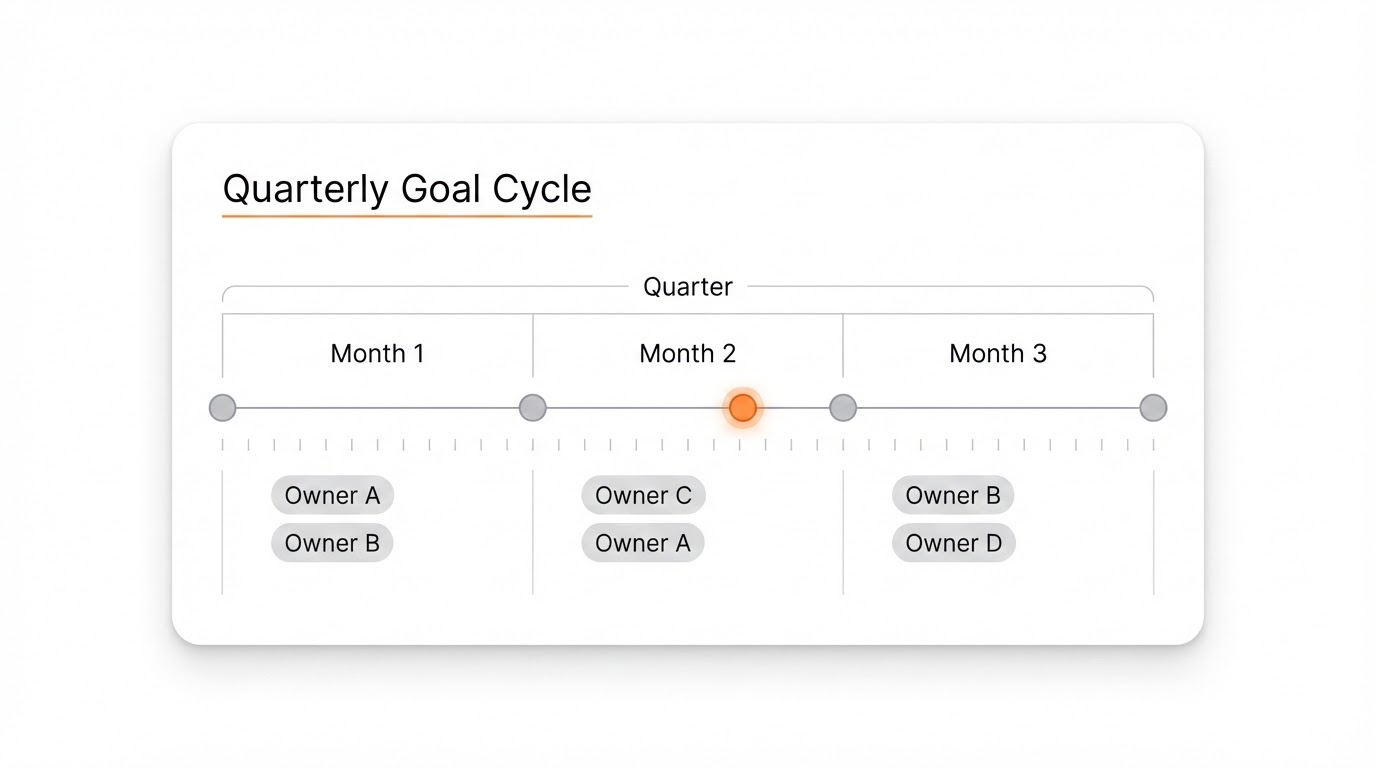Click the Quarterly Goal Cycle title
This screenshot has height=768, width=1376.
click(x=406, y=189)
